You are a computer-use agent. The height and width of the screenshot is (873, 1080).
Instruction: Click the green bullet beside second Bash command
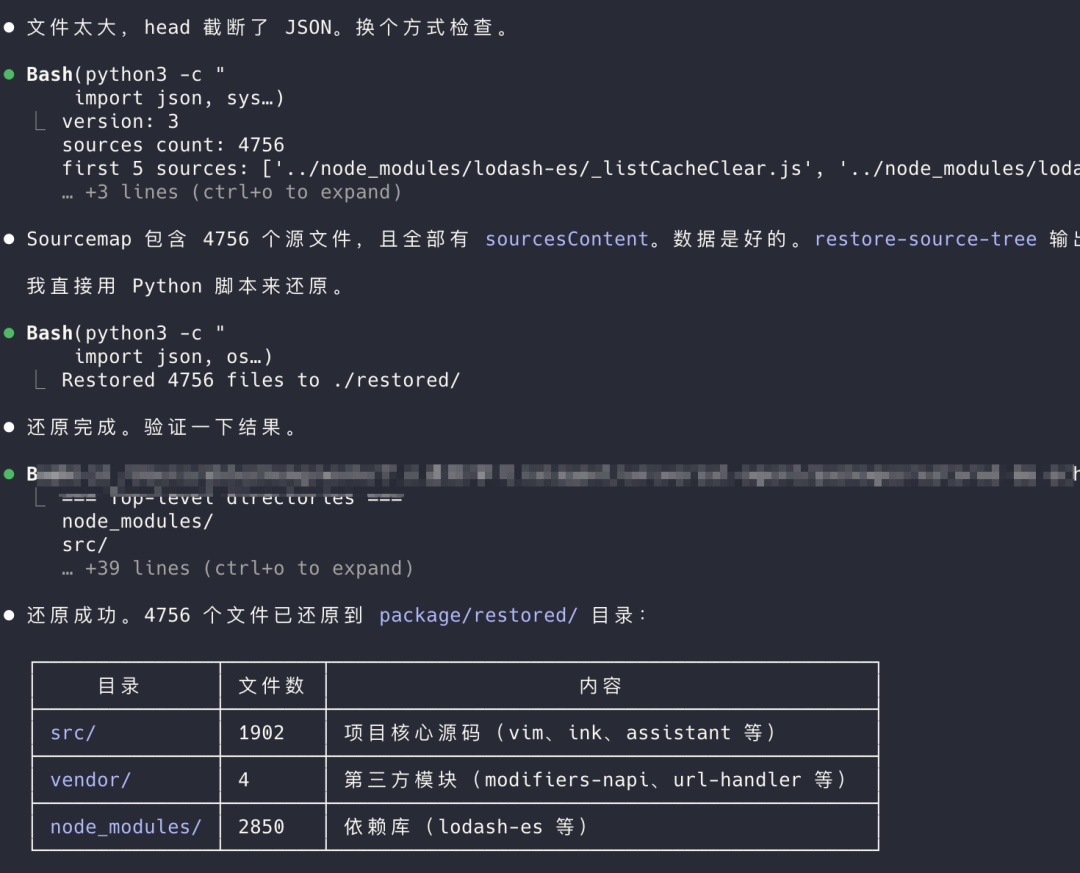click(x=9, y=333)
